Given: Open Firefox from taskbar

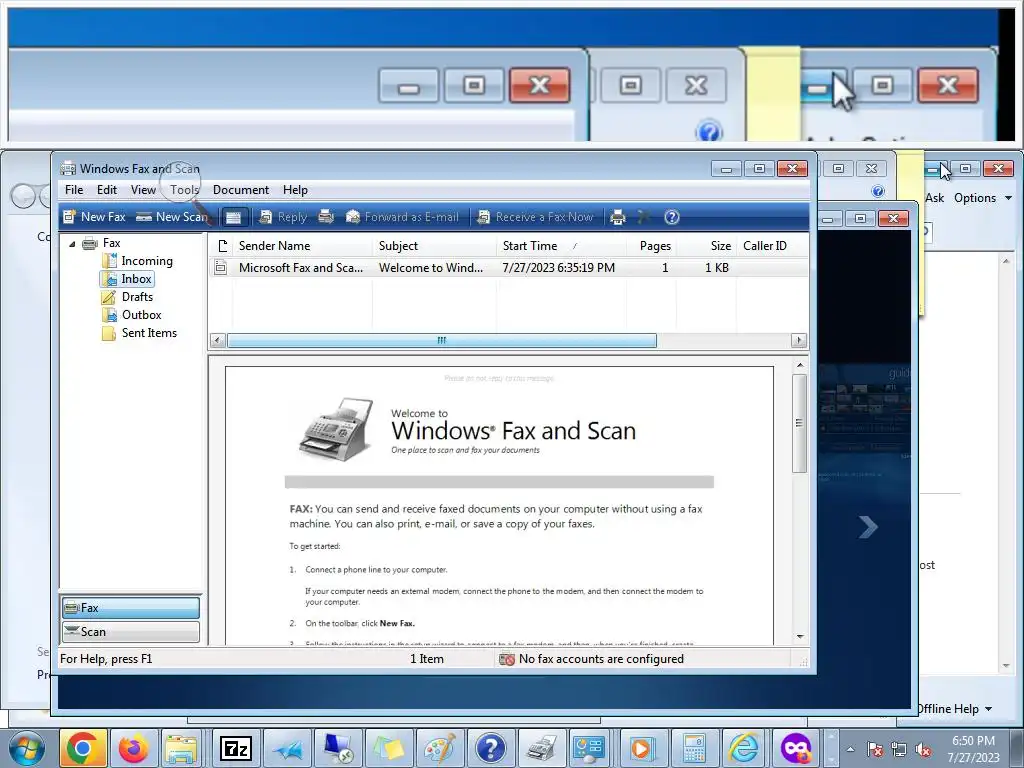Looking at the screenshot, I should 133,748.
